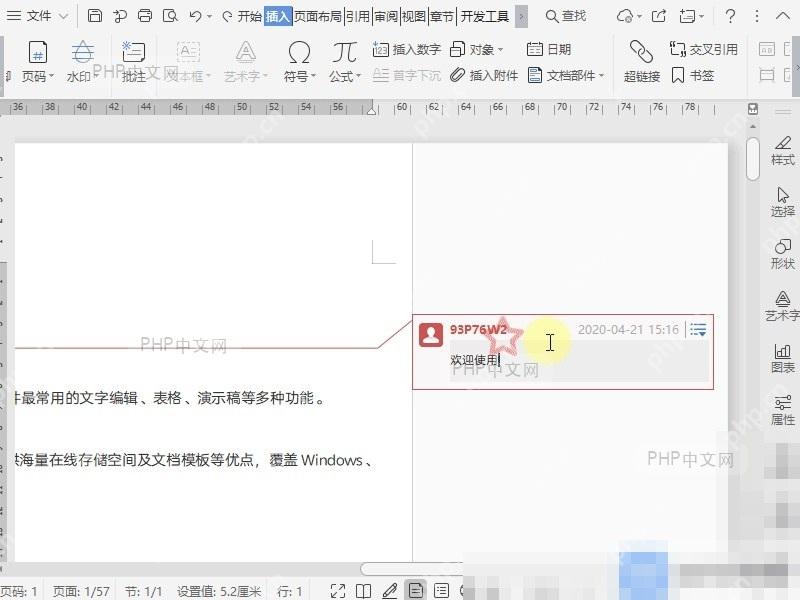
Task: Click the vertical scrollbar thumb
Action: point(753,159)
